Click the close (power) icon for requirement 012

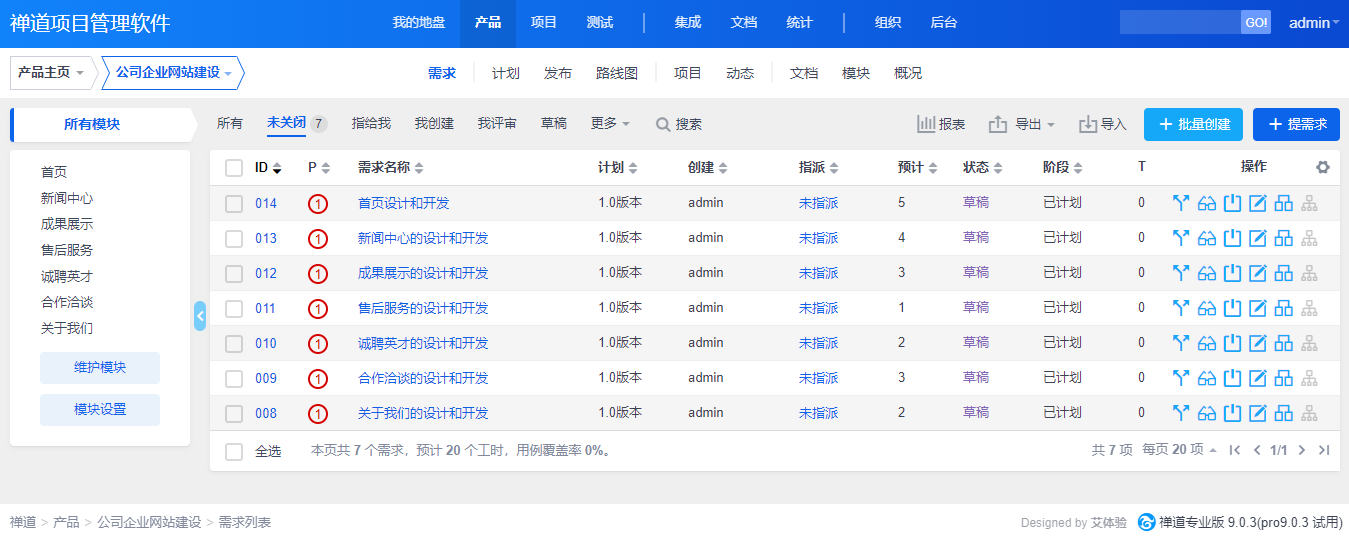[x=1232, y=273]
